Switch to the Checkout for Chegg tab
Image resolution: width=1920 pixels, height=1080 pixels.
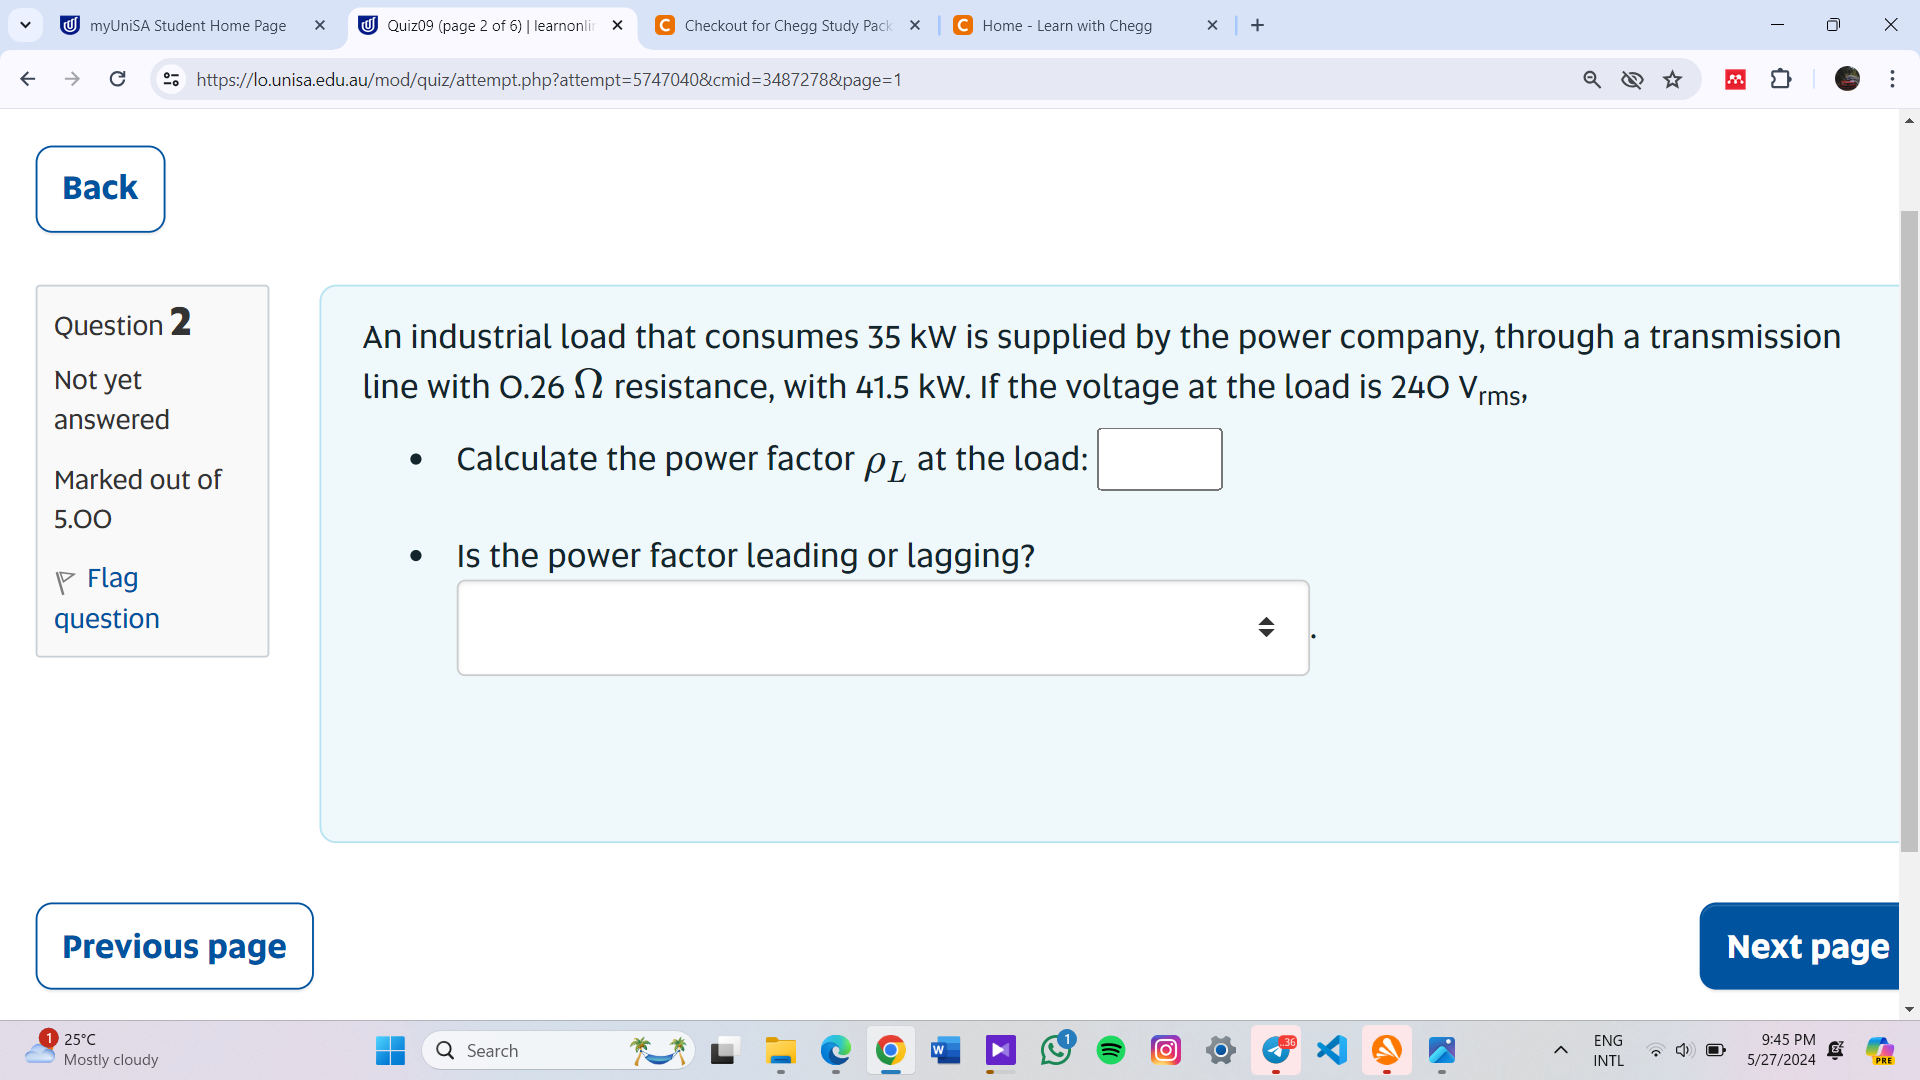click(x=785, y=25)
